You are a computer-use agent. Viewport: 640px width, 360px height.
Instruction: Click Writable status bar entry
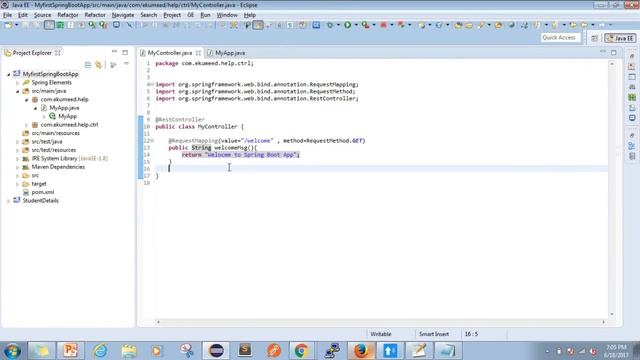coord(380,334)
